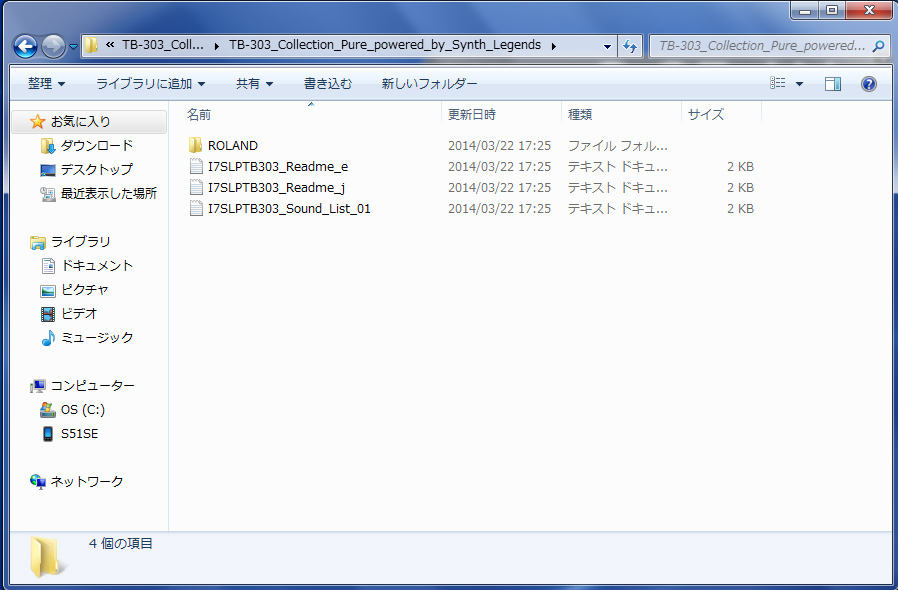Click the ネットワーク globe icon
898x590 pixels.
click(38, 482)
